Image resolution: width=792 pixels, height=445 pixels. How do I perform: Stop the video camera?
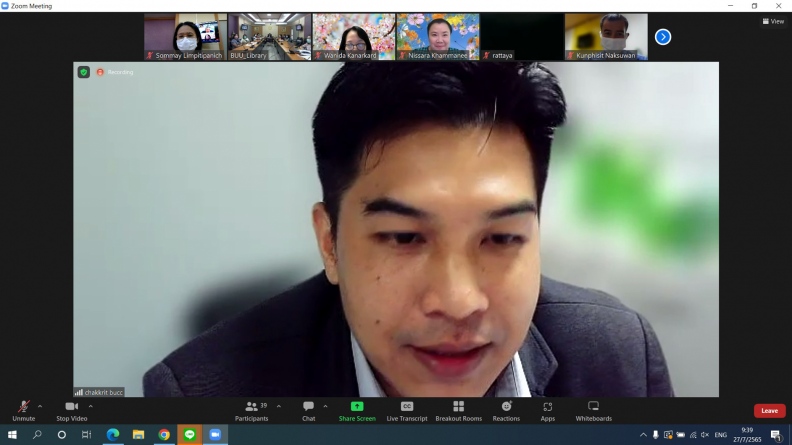pyautogui.click(x=71, y=410)
